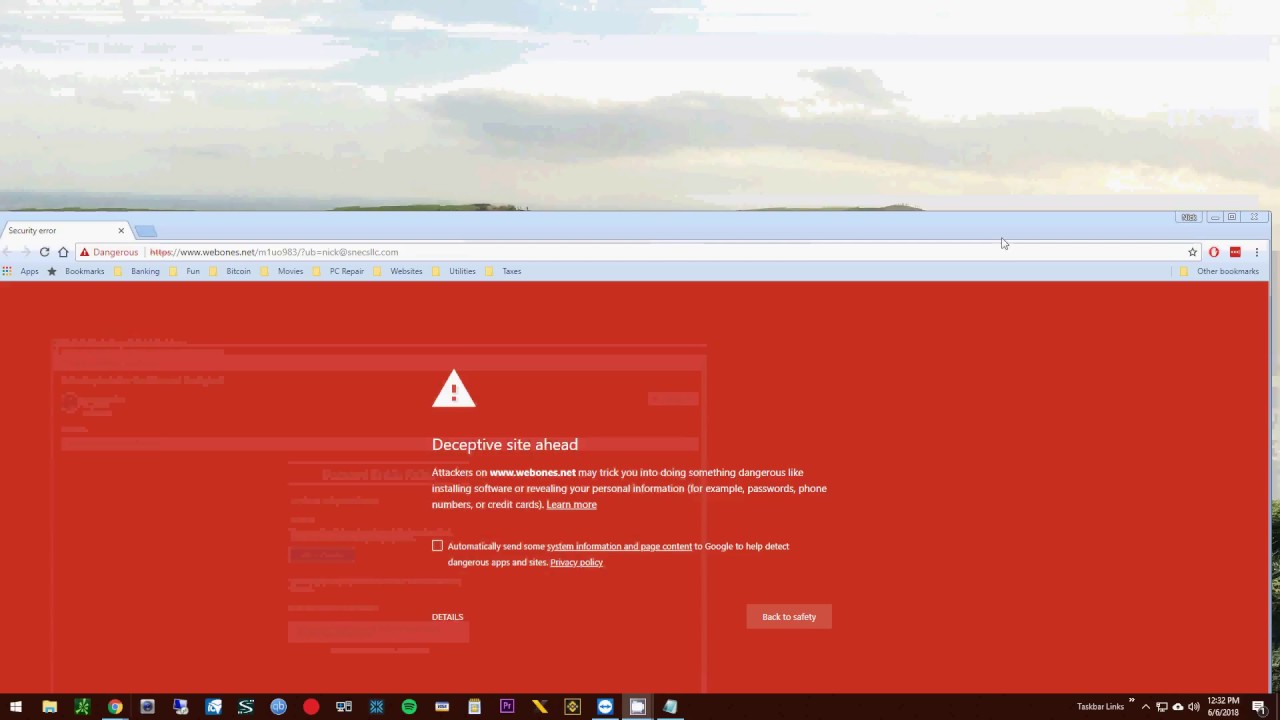Open the Privacy policy link

[576, 563]
